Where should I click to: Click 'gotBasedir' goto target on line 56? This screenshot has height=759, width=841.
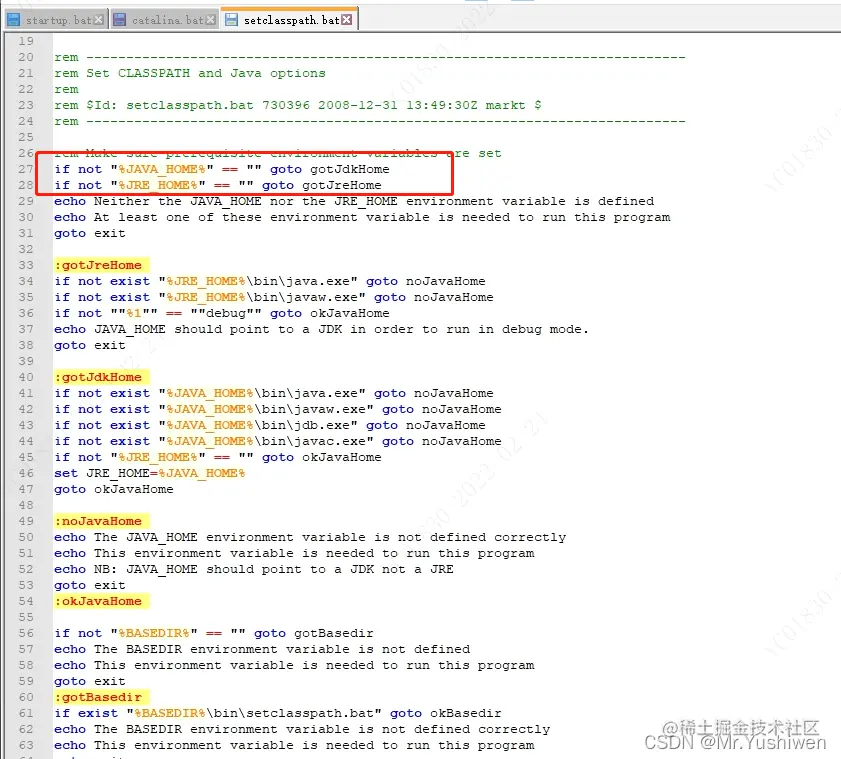[x=334, y=633]
